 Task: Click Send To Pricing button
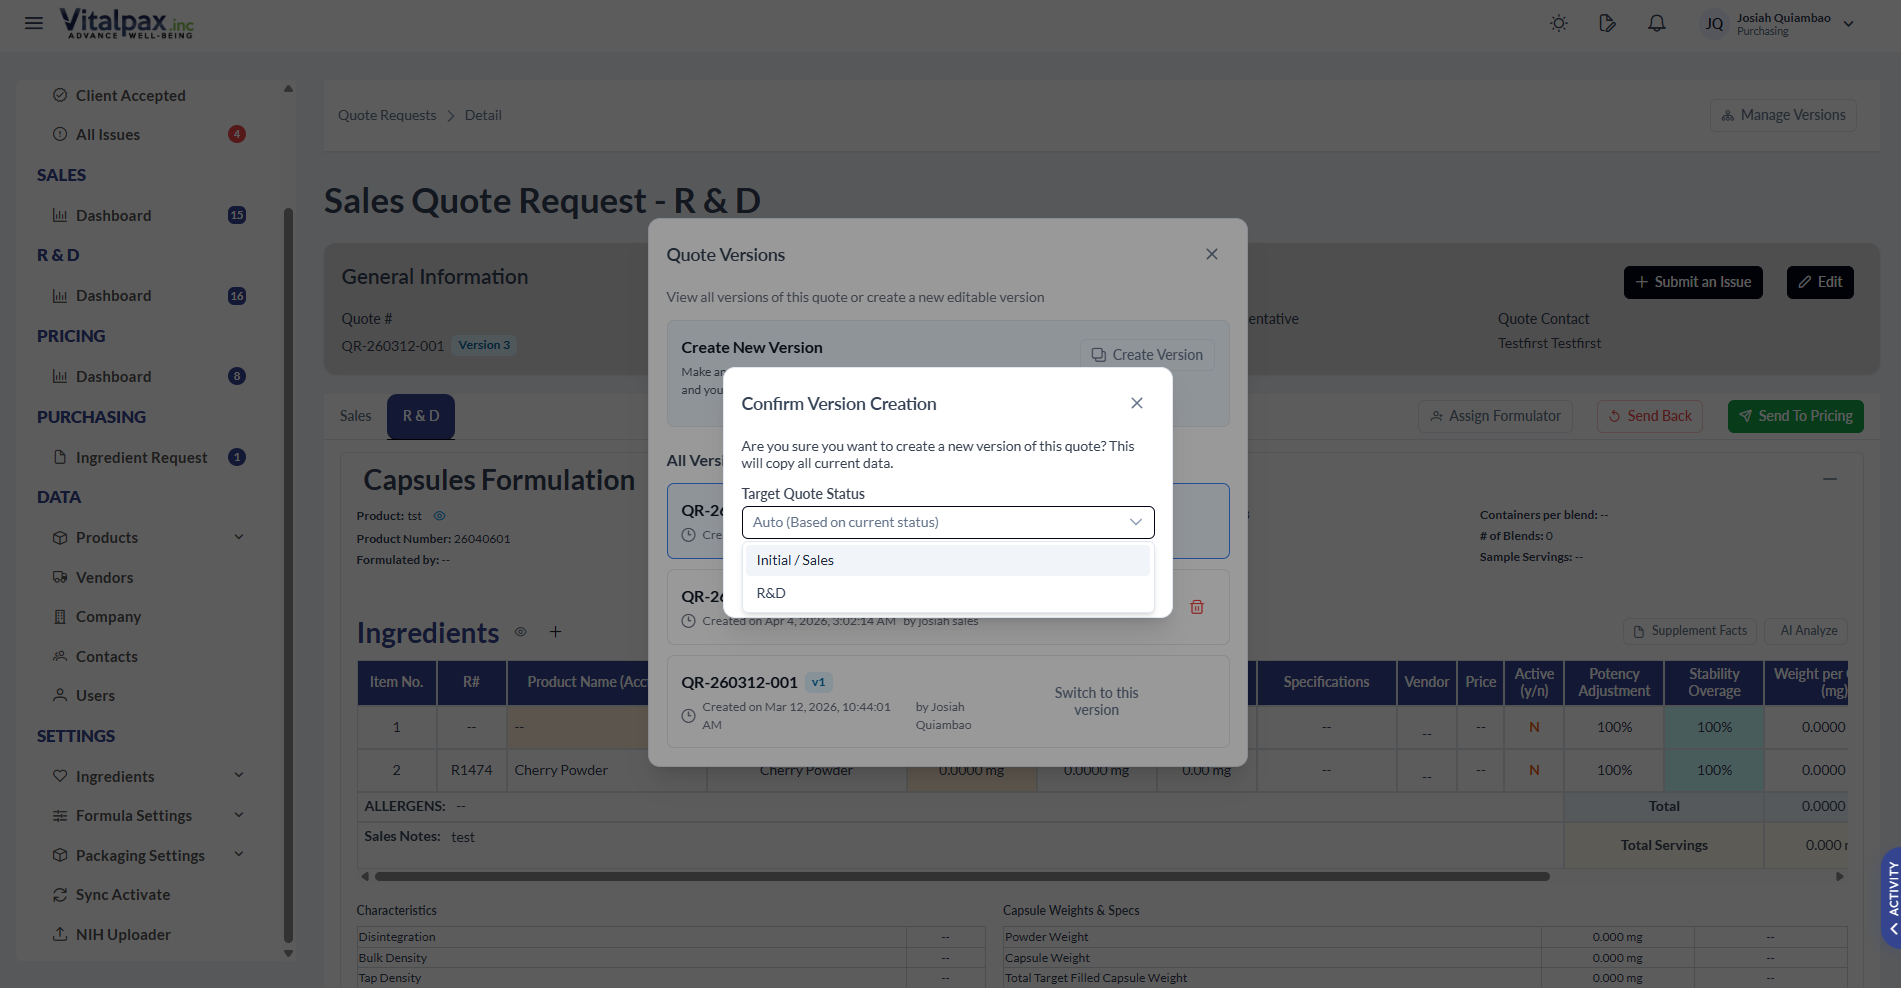(1795, 416)
